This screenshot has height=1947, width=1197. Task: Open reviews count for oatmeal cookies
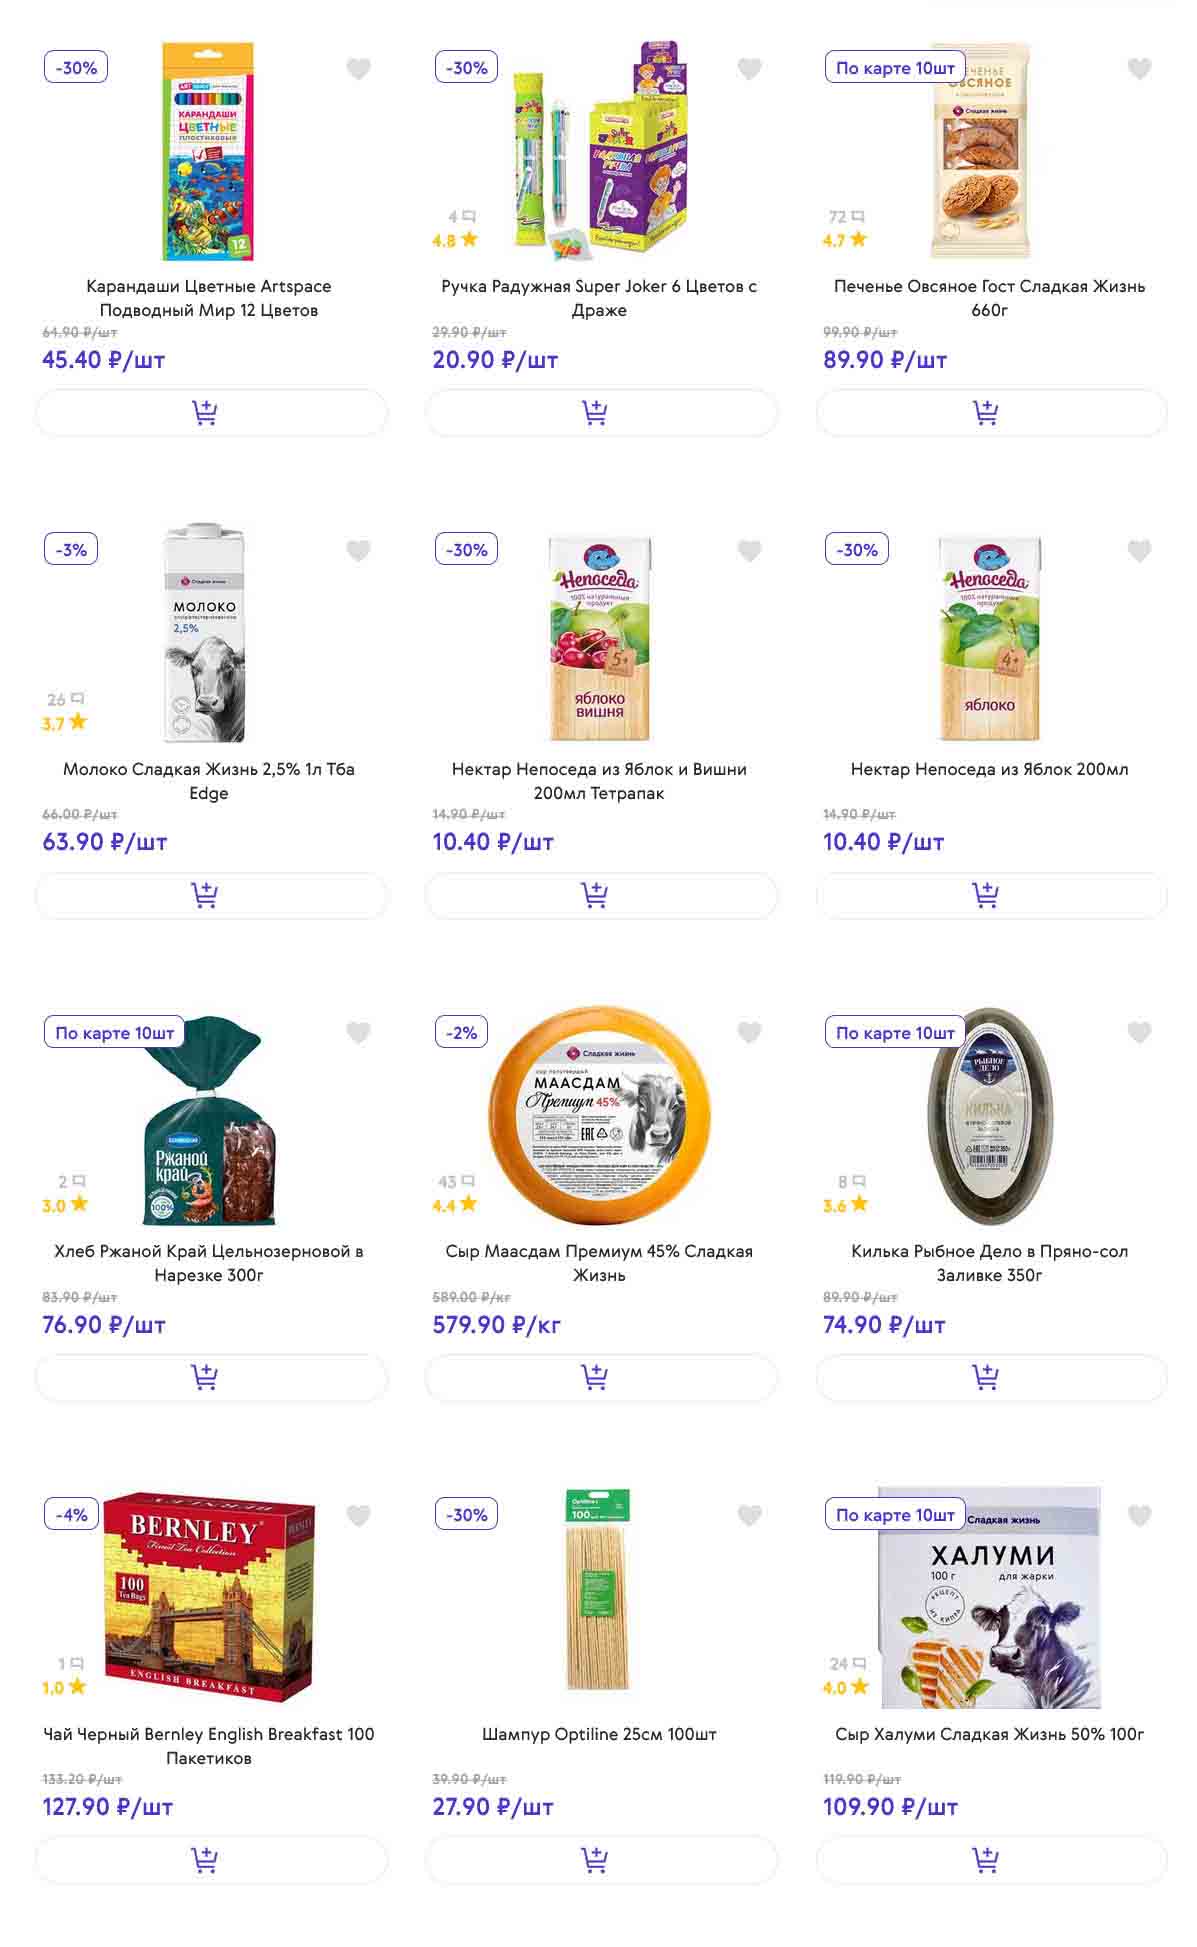pos(846,217)
